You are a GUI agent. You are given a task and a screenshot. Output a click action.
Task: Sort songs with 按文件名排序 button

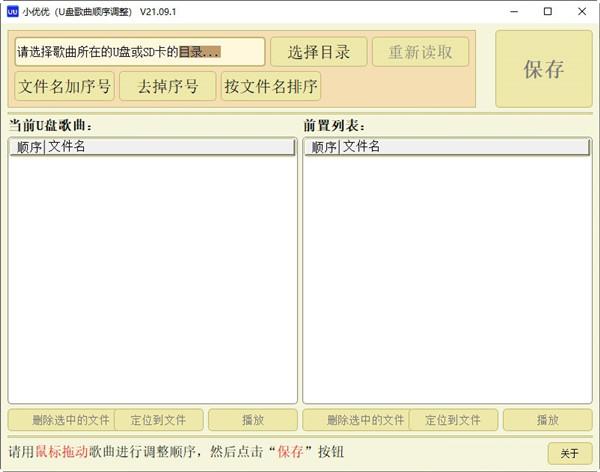click(271, 86)
